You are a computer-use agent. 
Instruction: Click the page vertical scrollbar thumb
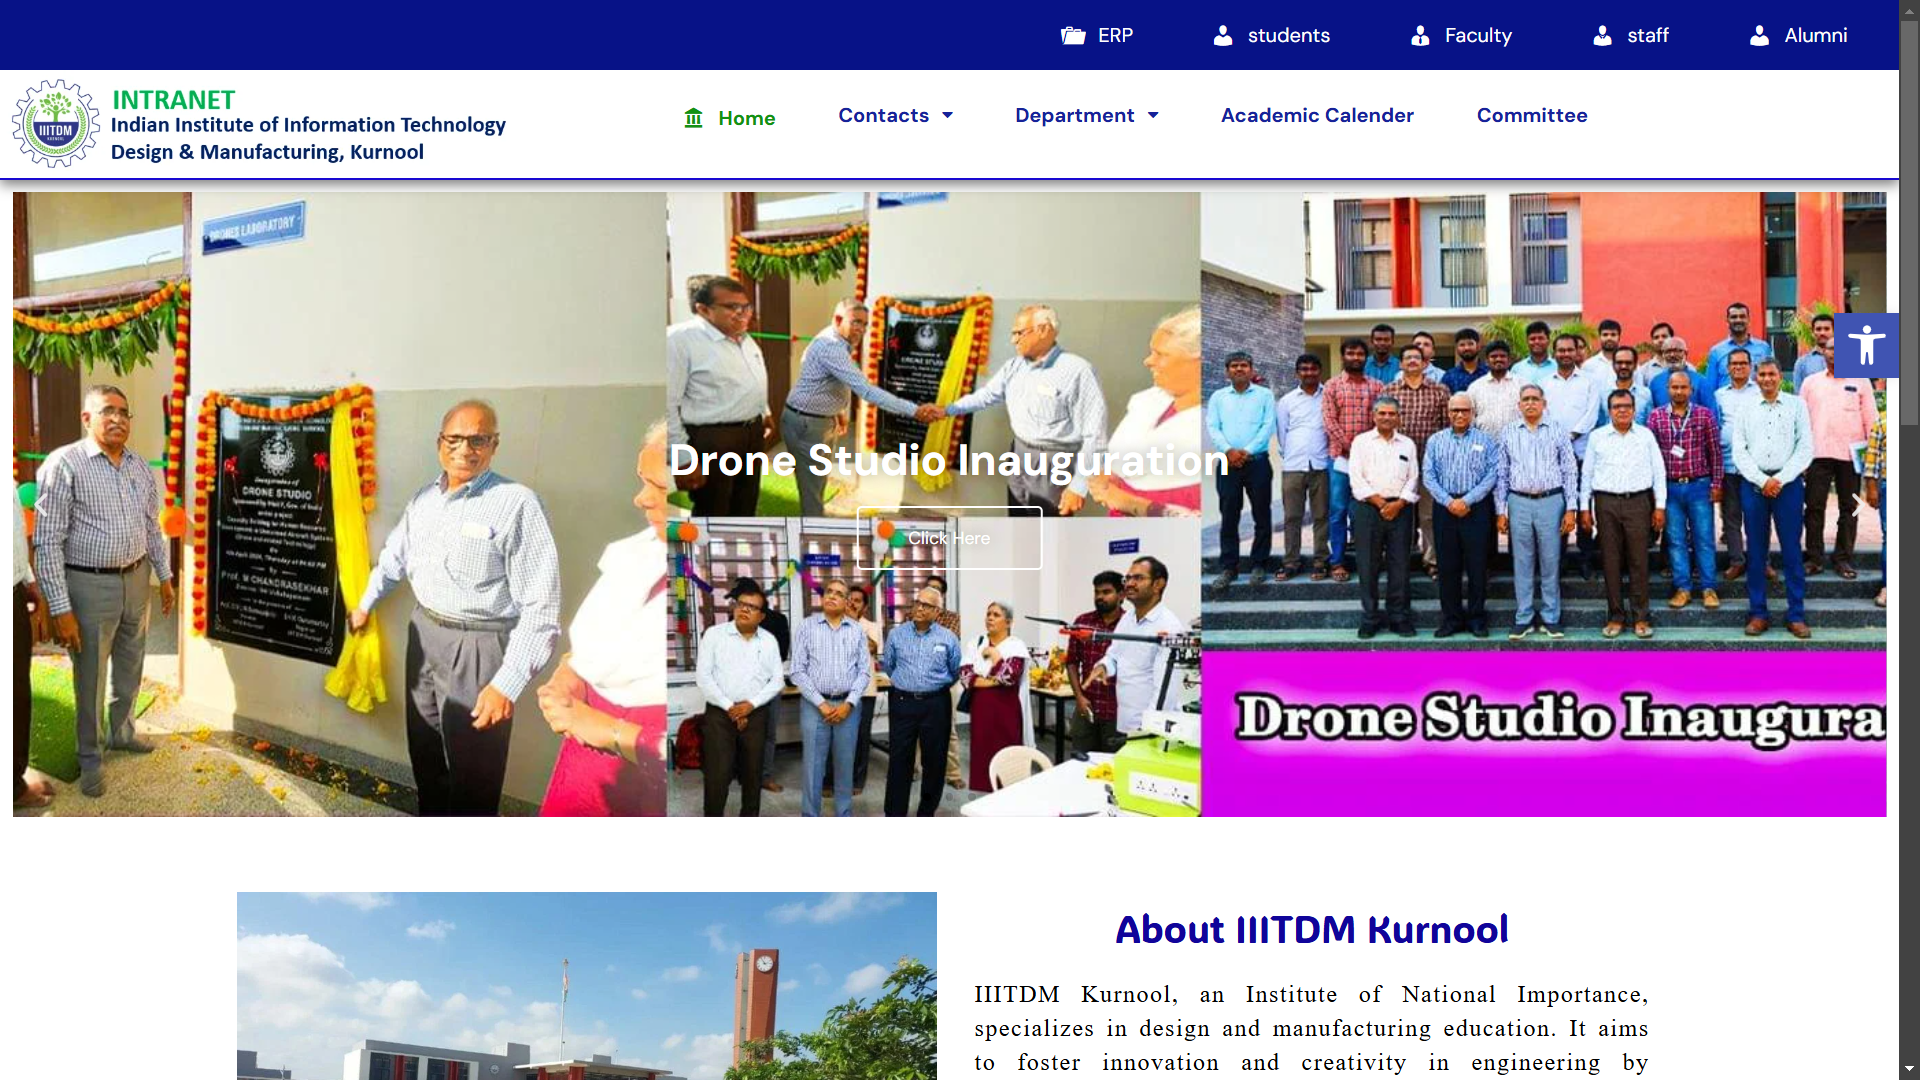tap(1909, 220)
